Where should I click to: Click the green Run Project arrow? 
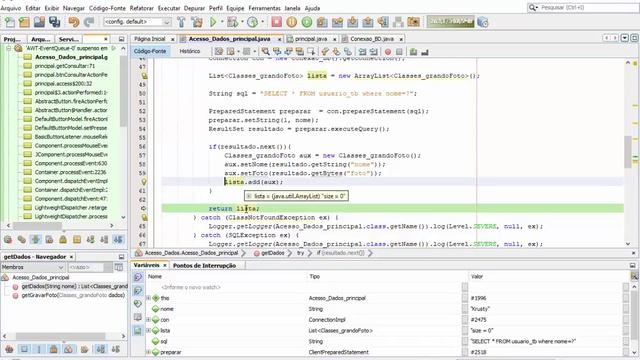tap(213, 22)
